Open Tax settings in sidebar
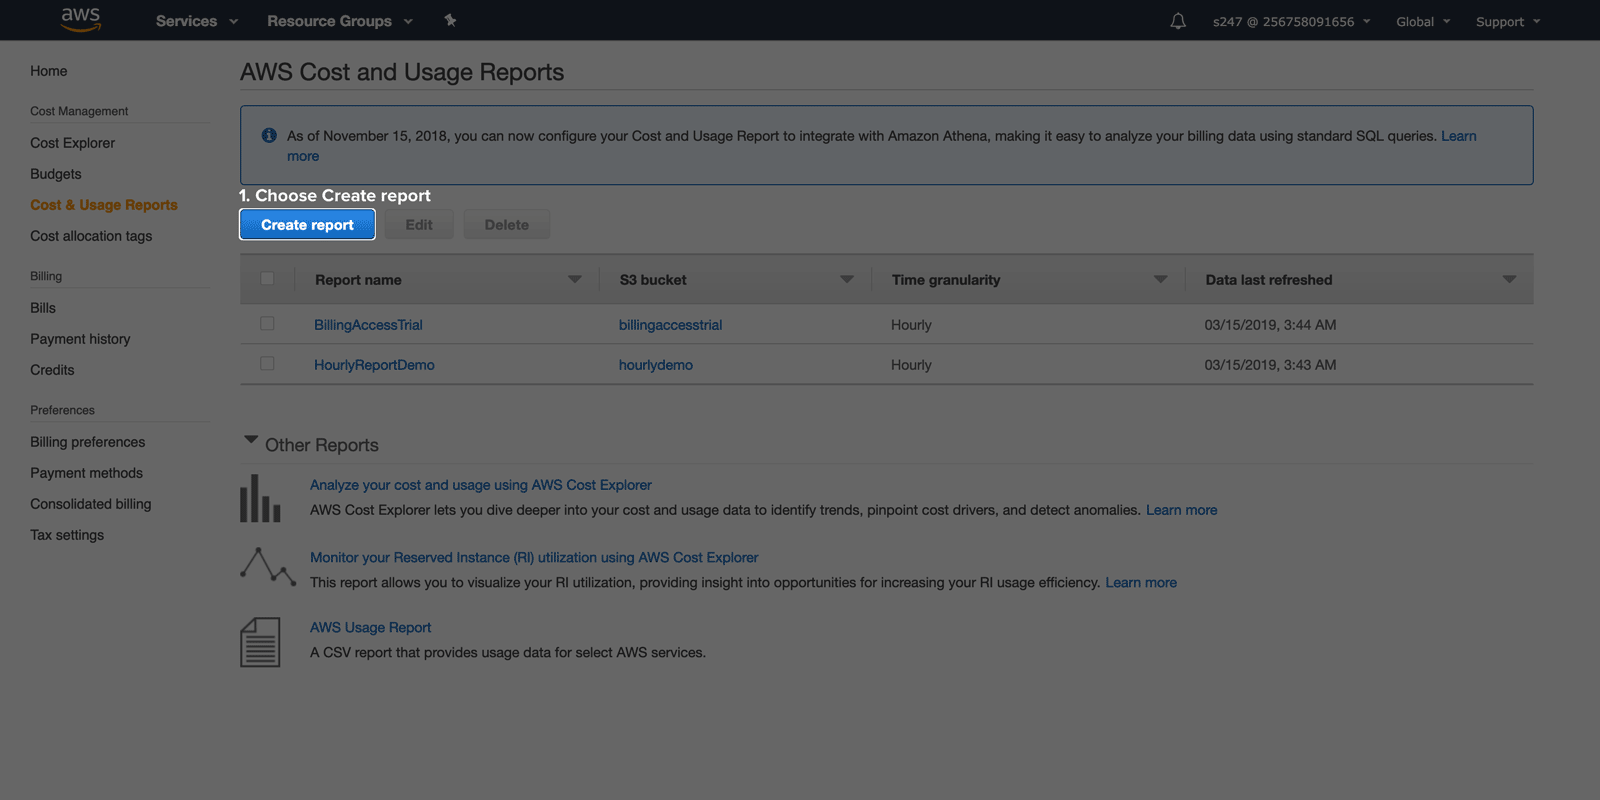The height and width of the screenshot is (800, 1600). click(x=67, y=535)
